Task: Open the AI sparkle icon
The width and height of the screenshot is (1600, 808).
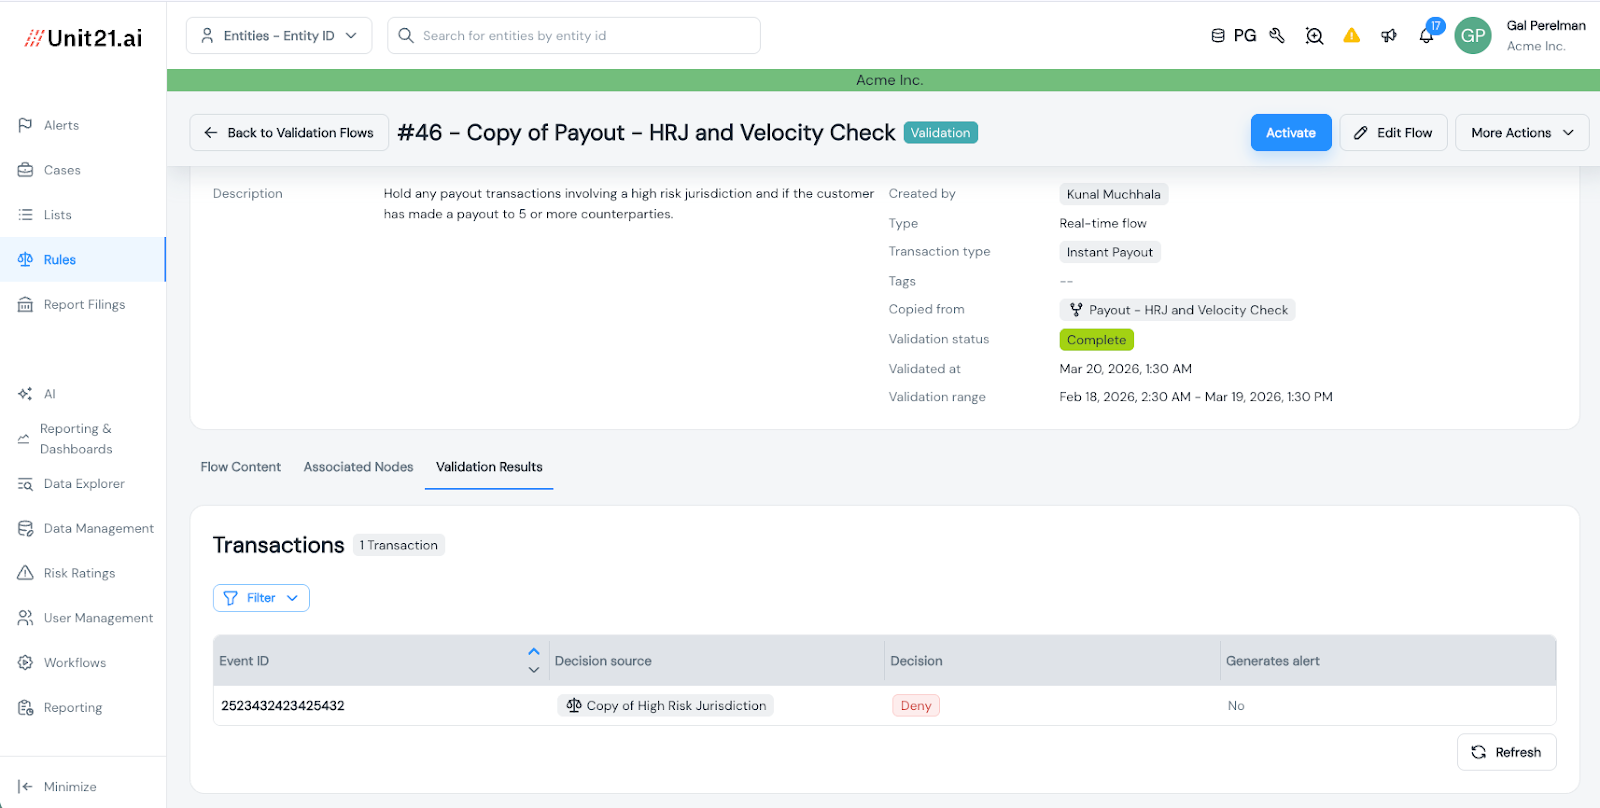Action: 25,394
